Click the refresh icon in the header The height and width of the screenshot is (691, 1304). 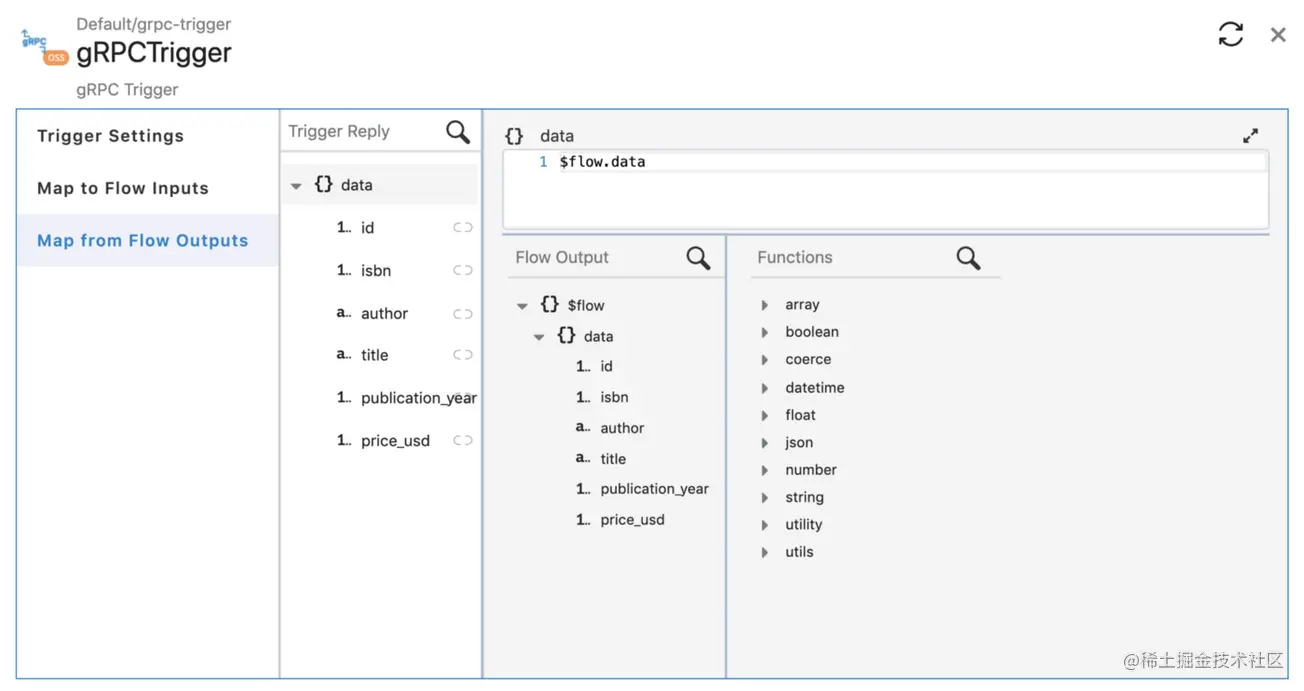coord(1231,34)
